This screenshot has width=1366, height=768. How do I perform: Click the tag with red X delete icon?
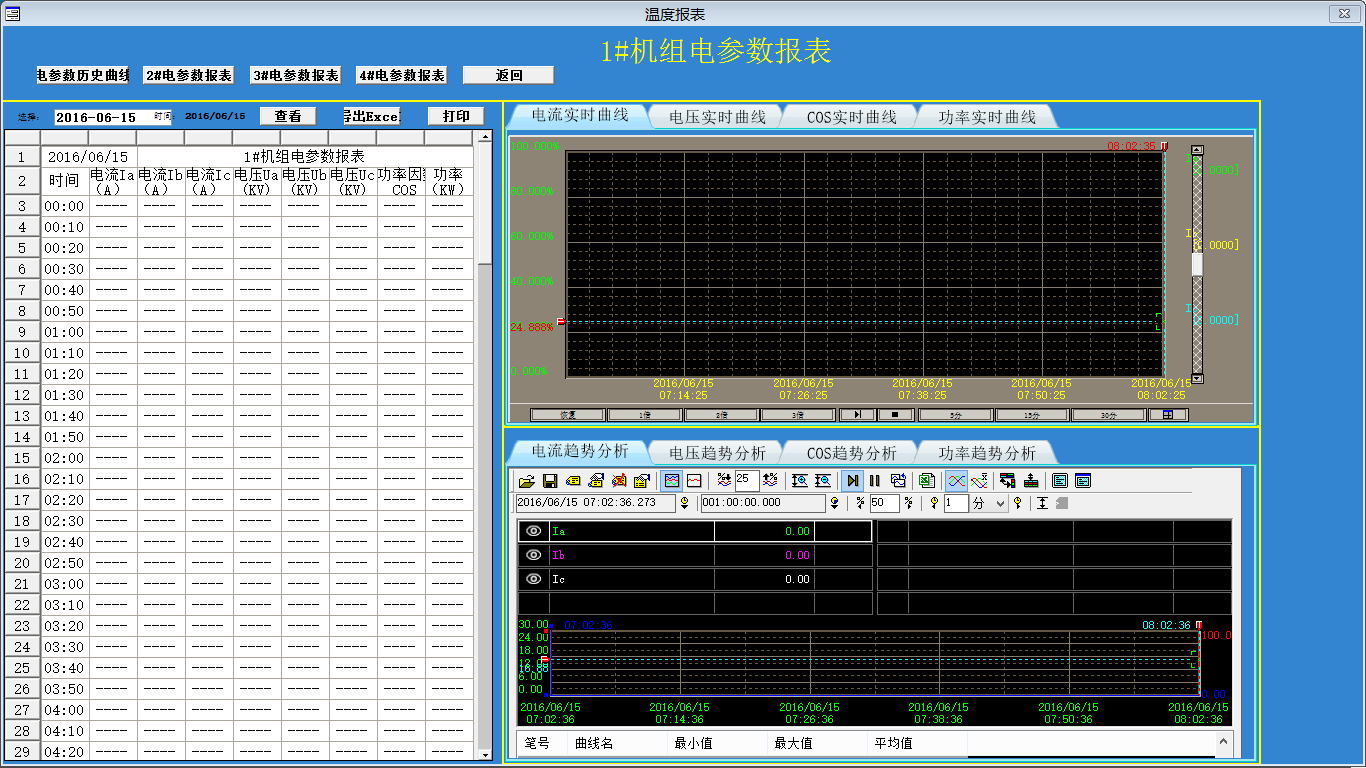(x=619, y=481)
